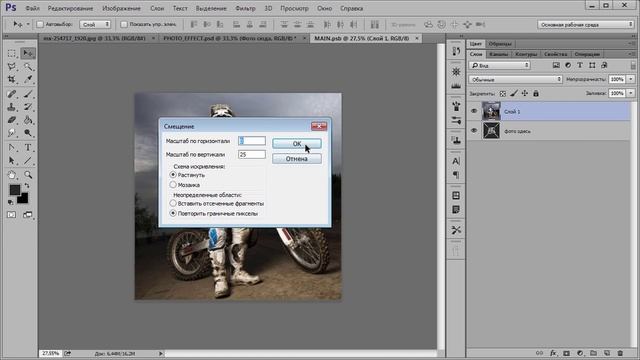Switch to the Контуры tab
The image size is (640, 360).
[526, 54]
